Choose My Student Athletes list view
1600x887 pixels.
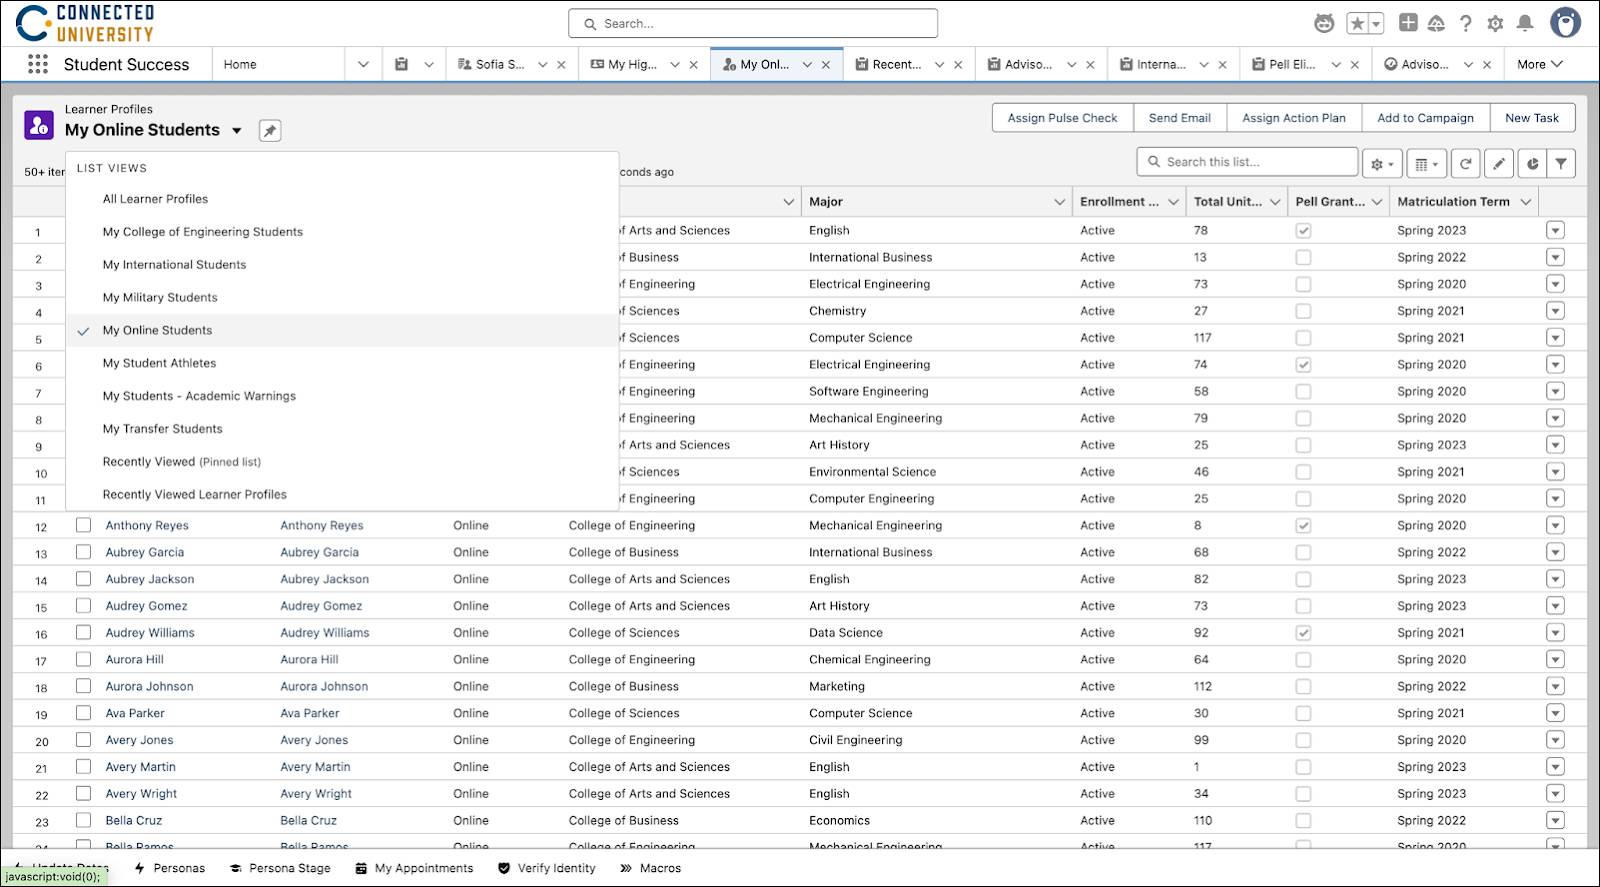pos(342,363)
